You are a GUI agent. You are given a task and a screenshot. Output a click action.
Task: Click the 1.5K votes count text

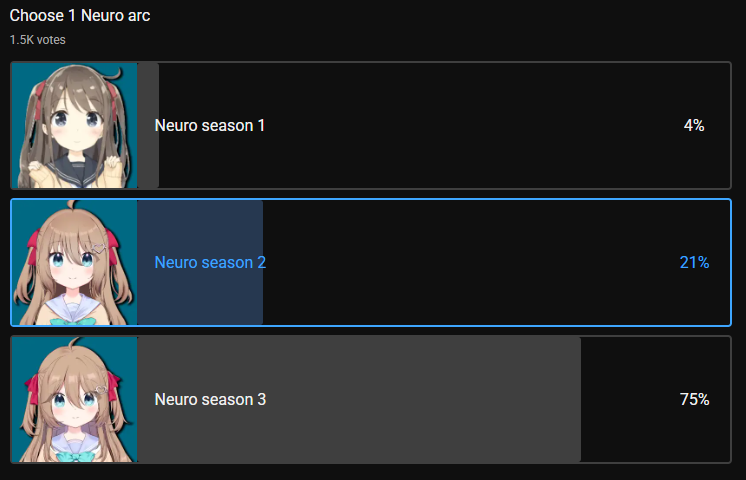point(37,40)
